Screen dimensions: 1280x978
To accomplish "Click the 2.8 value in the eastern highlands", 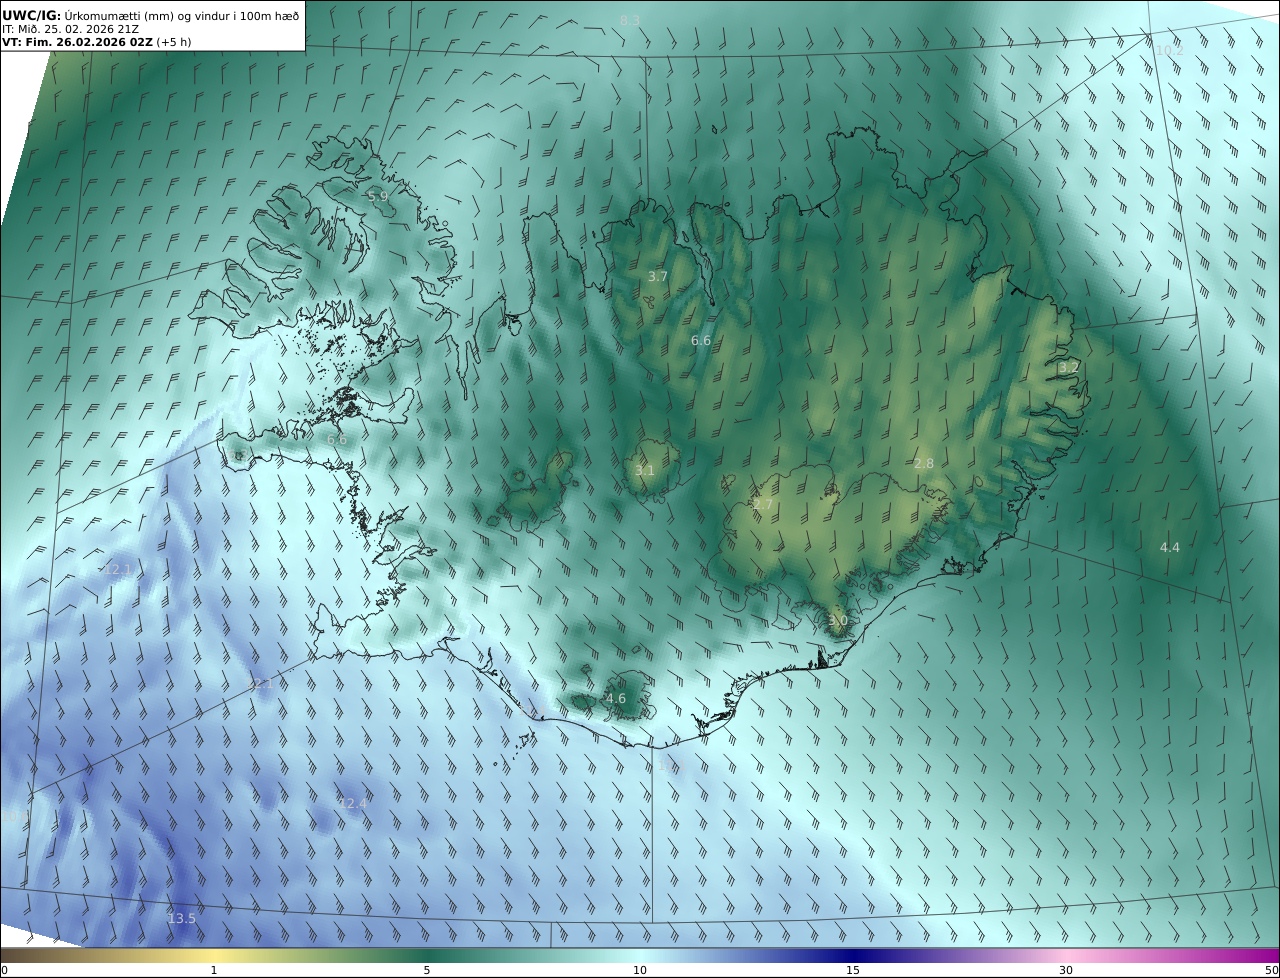I will 924,464.
